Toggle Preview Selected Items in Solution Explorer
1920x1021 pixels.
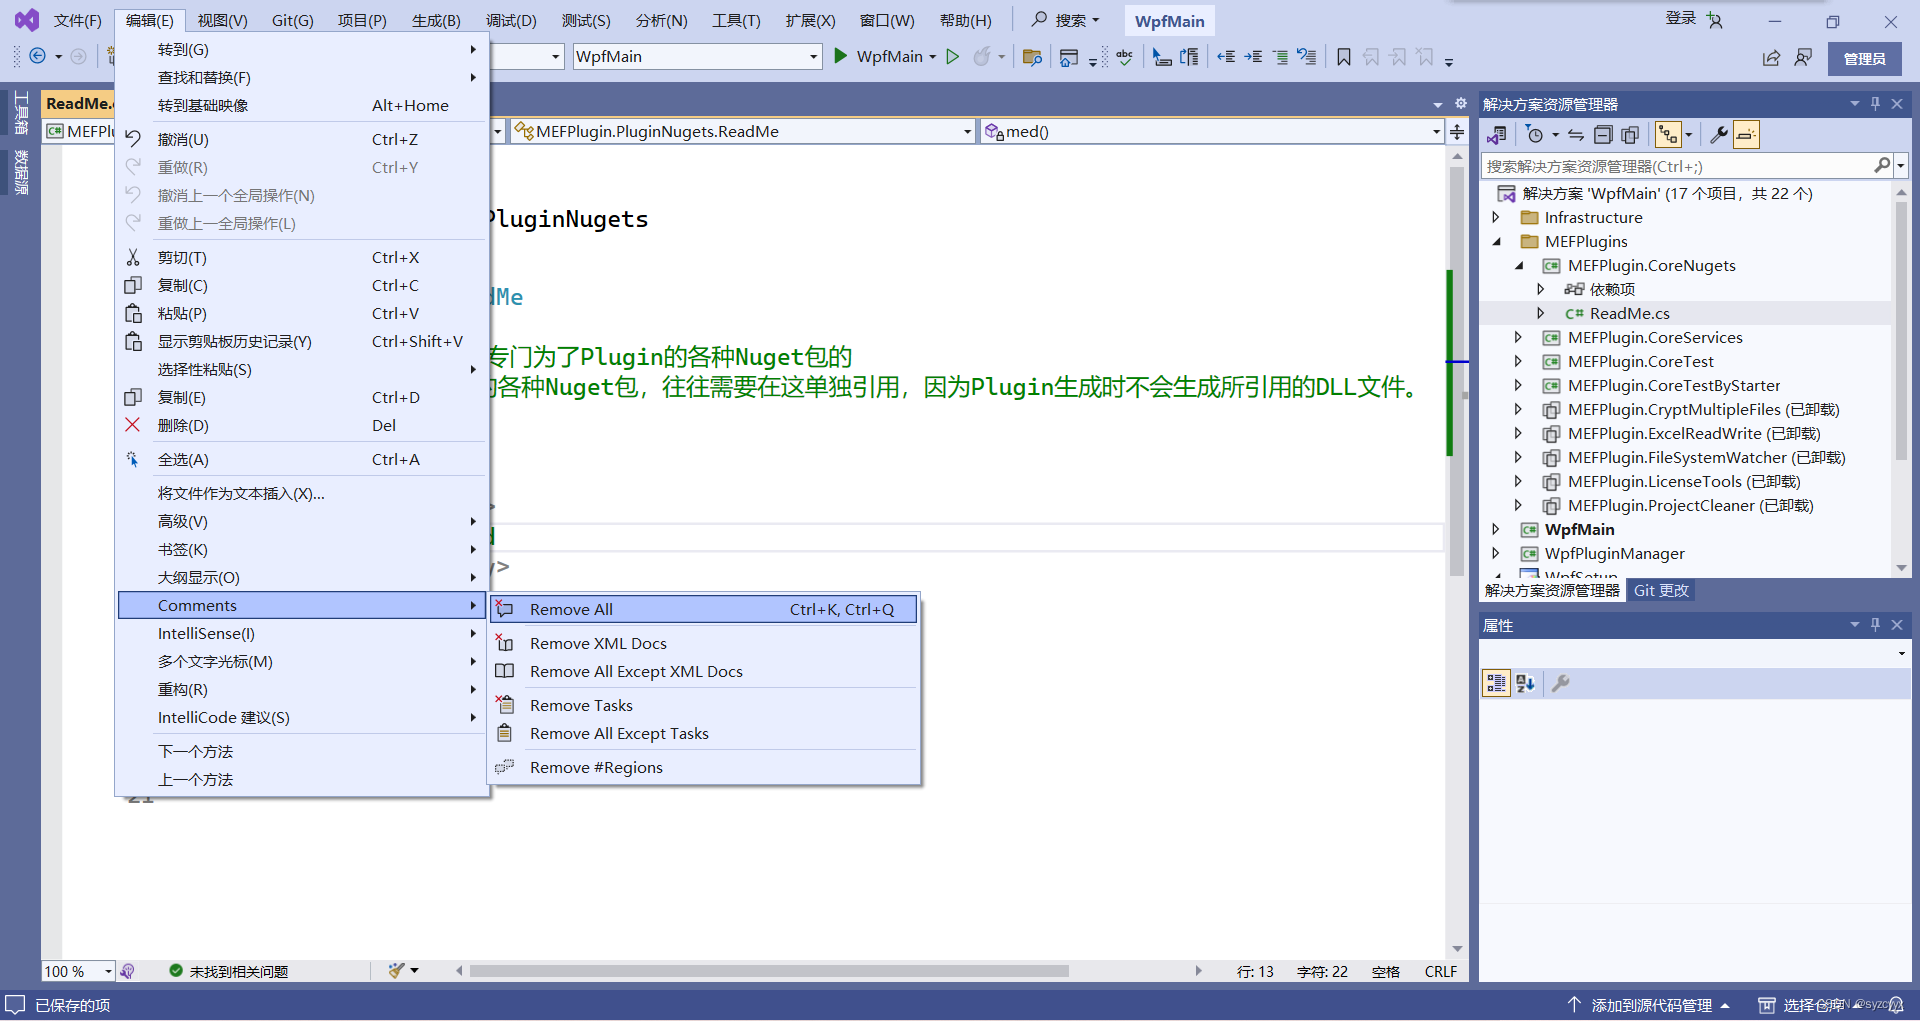pos(1745,134)
